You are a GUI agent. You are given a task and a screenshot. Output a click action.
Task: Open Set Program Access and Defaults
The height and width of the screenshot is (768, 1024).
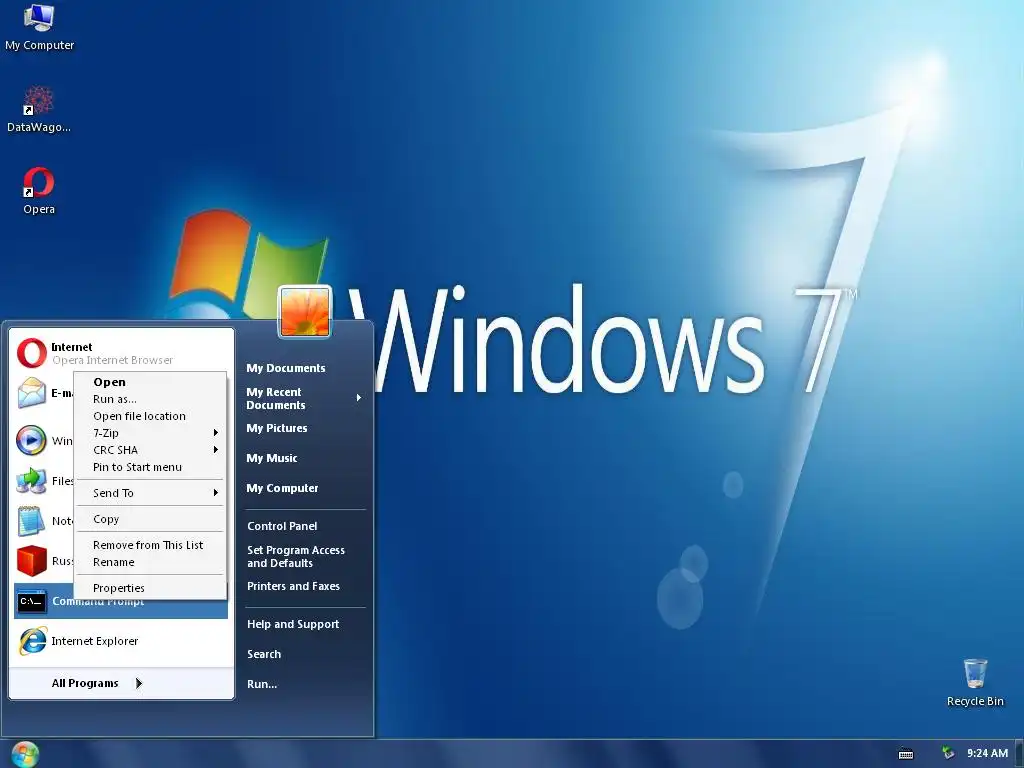coord(296,556)
